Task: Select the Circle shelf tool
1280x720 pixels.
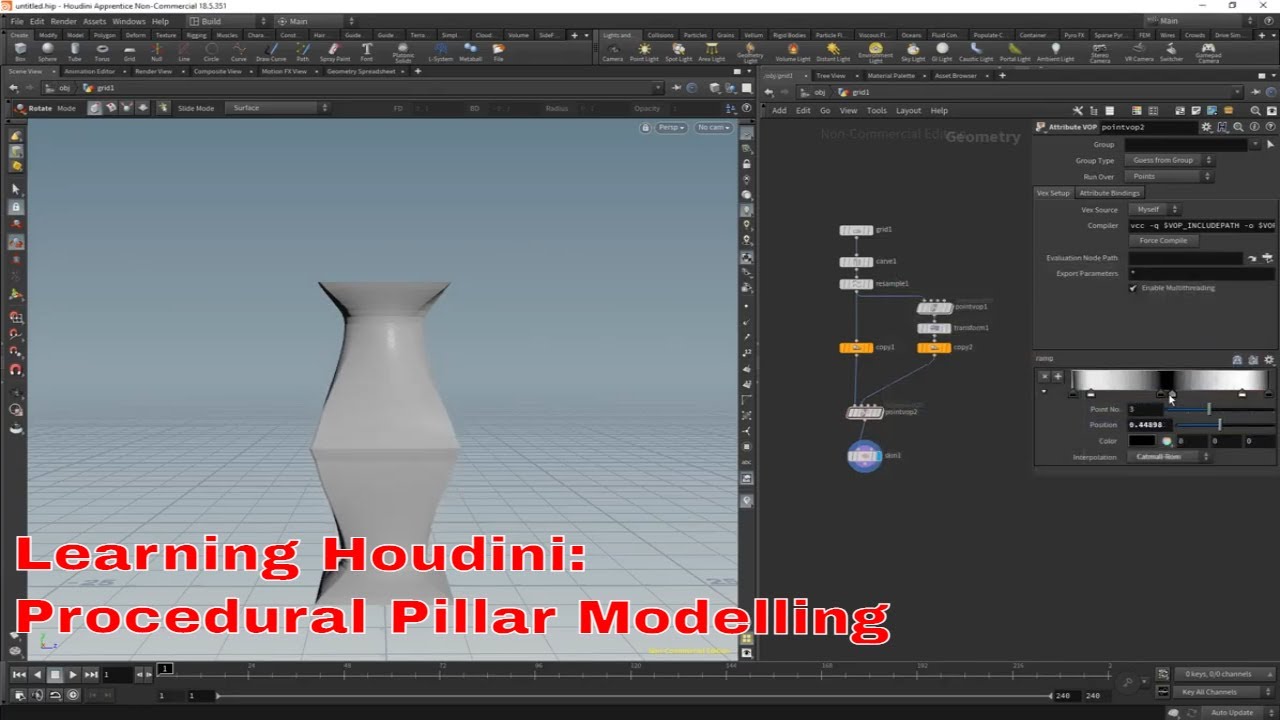Action: (x=211, y=51)
